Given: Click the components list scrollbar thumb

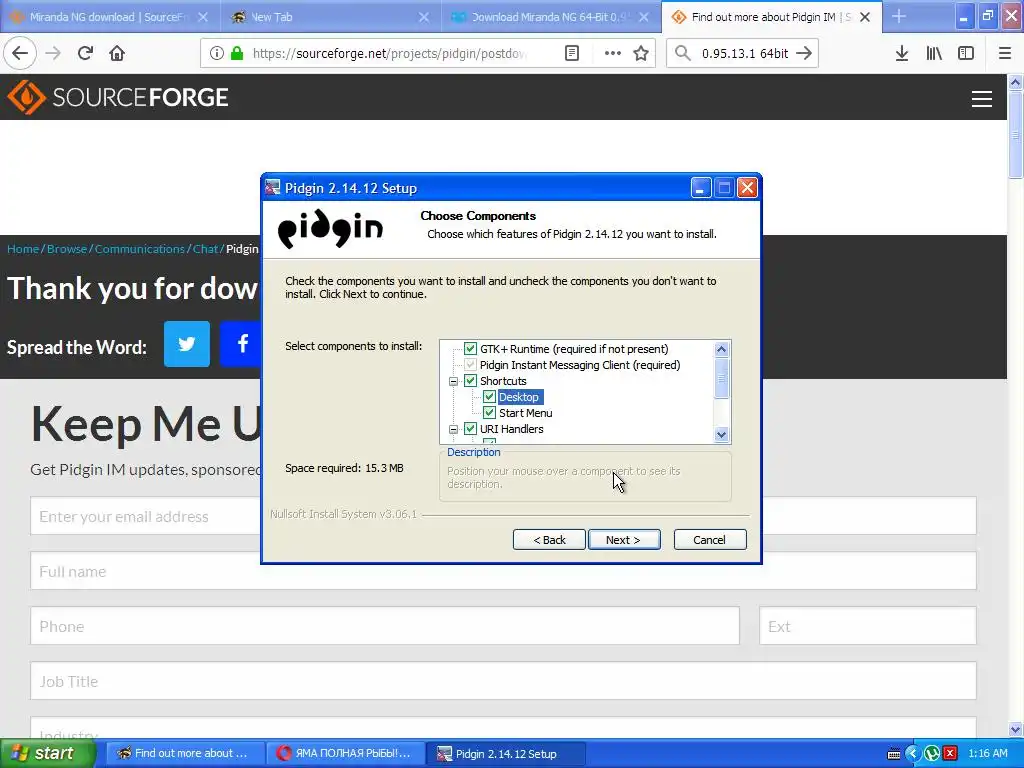Looking at the screenshot, I should 721,377.
